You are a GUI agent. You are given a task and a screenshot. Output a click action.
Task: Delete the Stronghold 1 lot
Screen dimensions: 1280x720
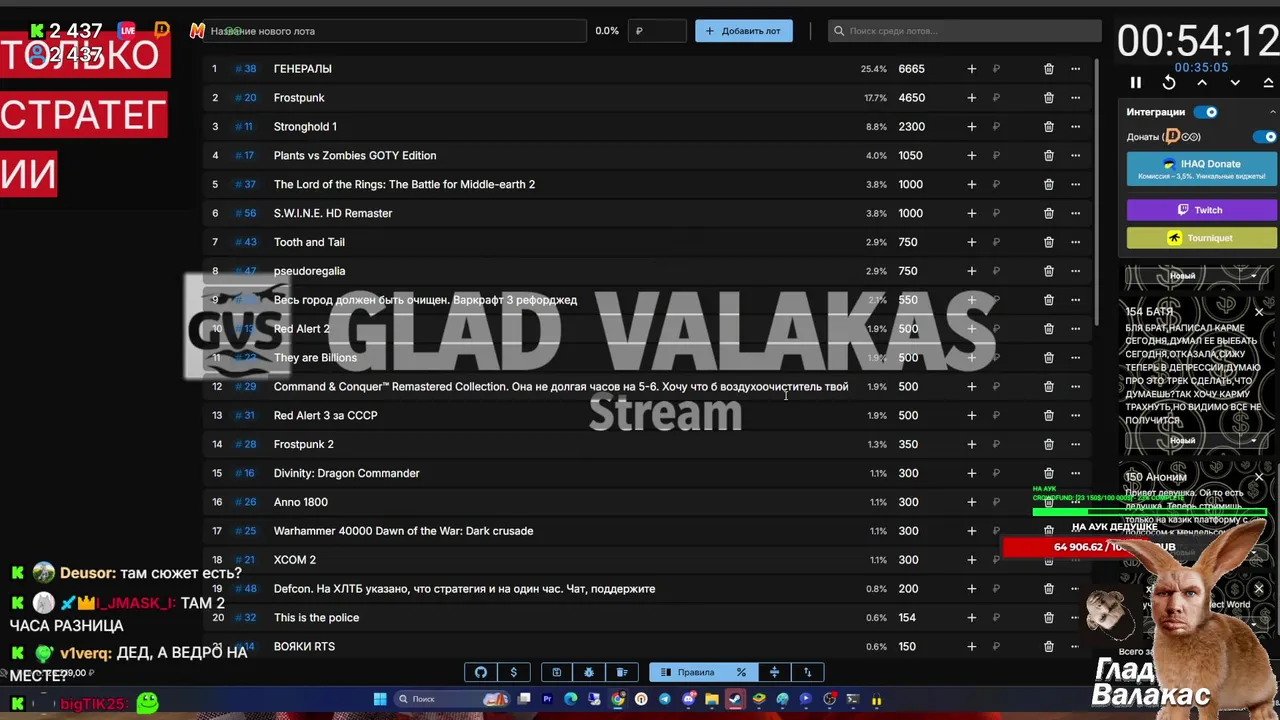(x=1049, y=127)
